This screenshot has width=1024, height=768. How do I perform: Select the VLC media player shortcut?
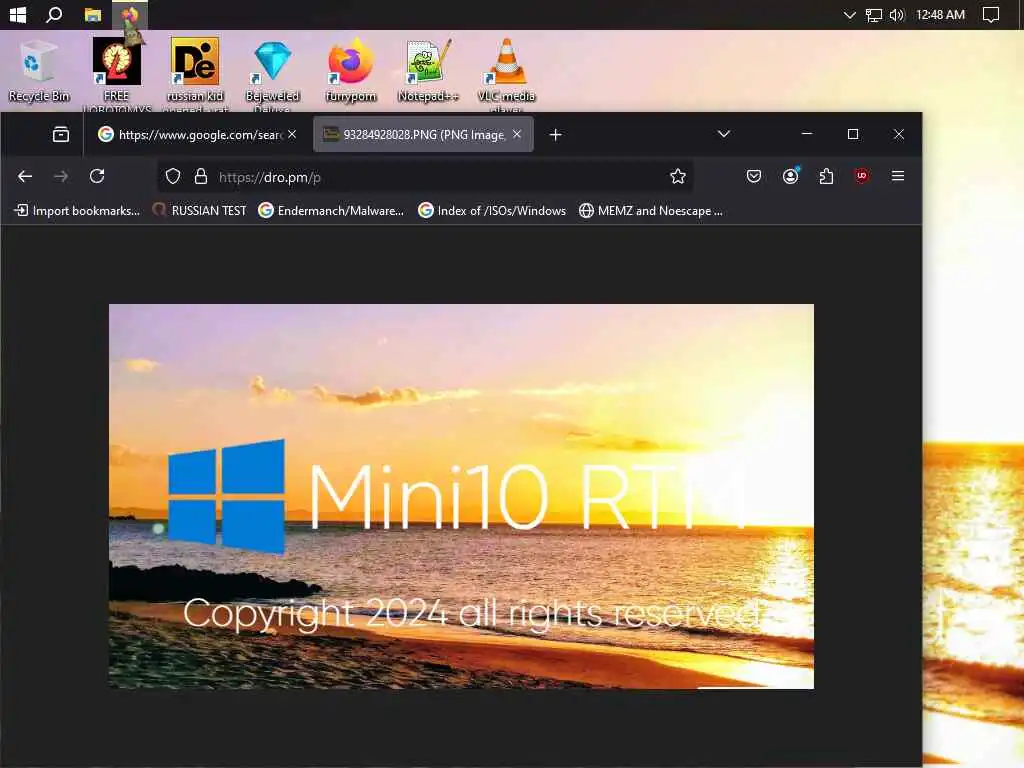click(x=506, y=74)
